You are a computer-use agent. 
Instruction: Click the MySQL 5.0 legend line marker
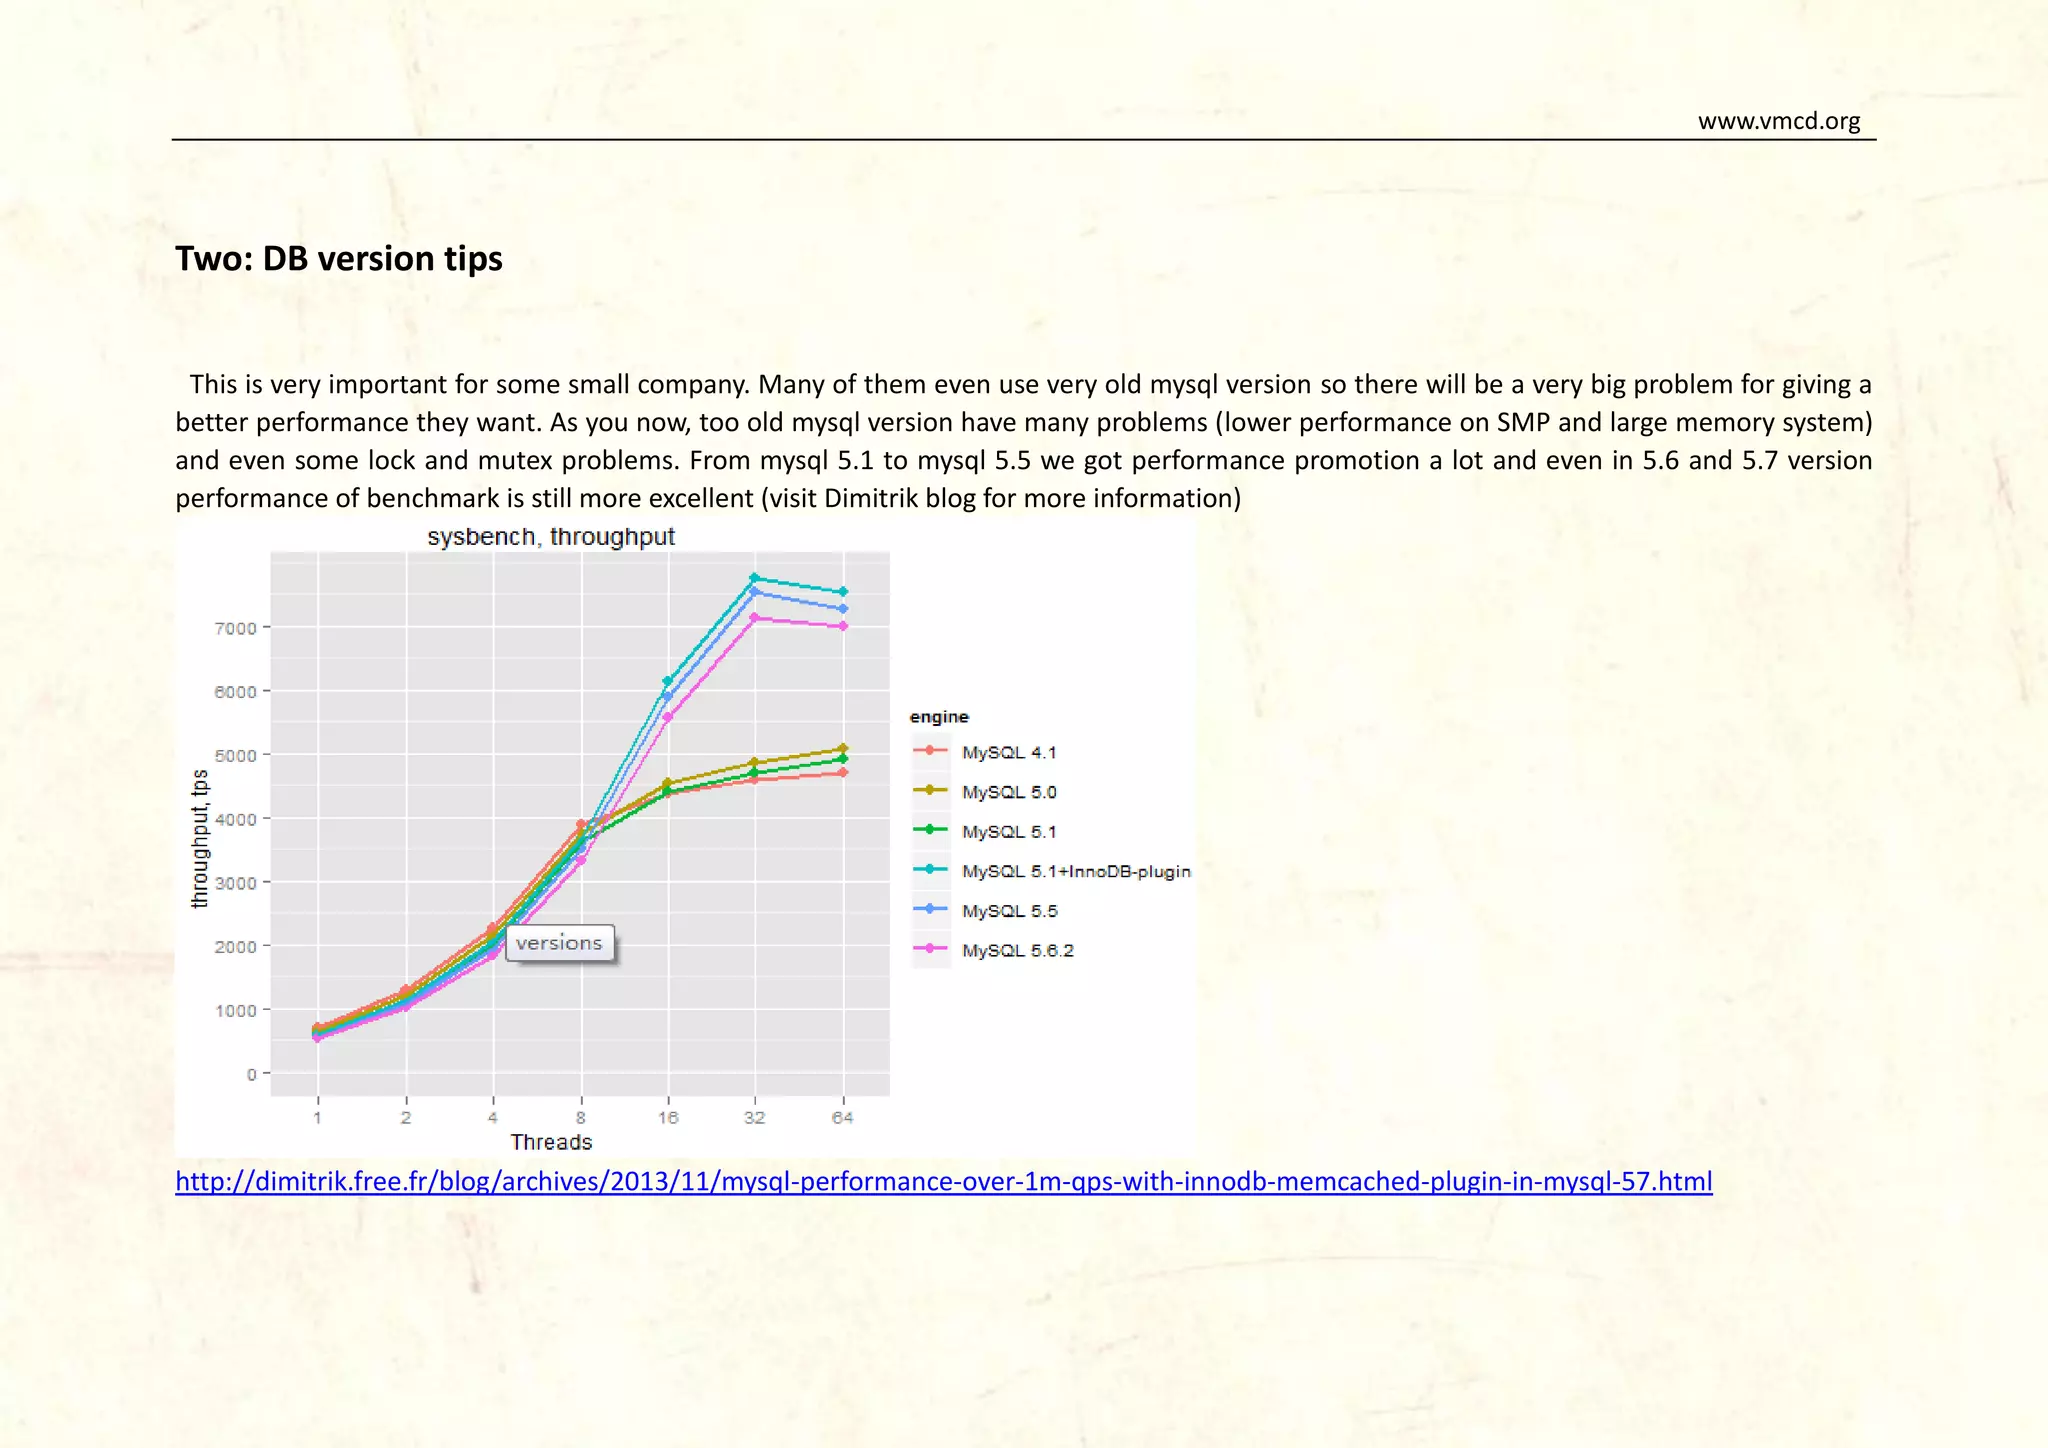pyautogui.click(x=930, y=791)
